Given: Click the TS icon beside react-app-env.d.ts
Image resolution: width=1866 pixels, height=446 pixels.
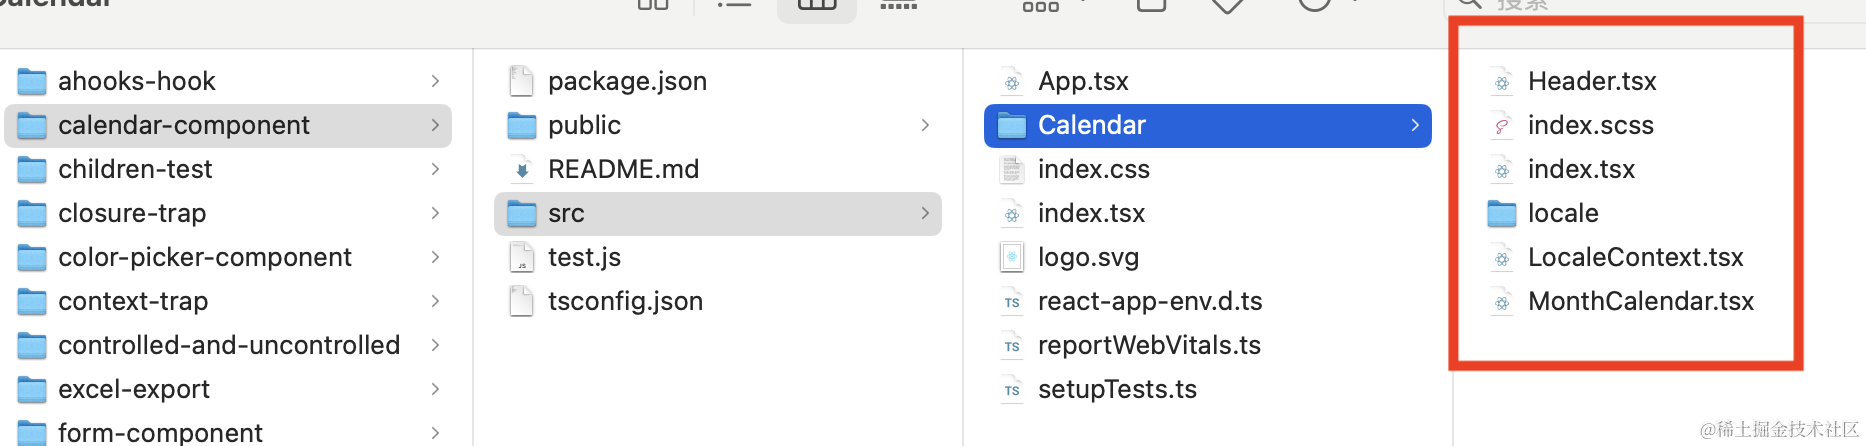Looking at the screenshot, I should 1012,302.
